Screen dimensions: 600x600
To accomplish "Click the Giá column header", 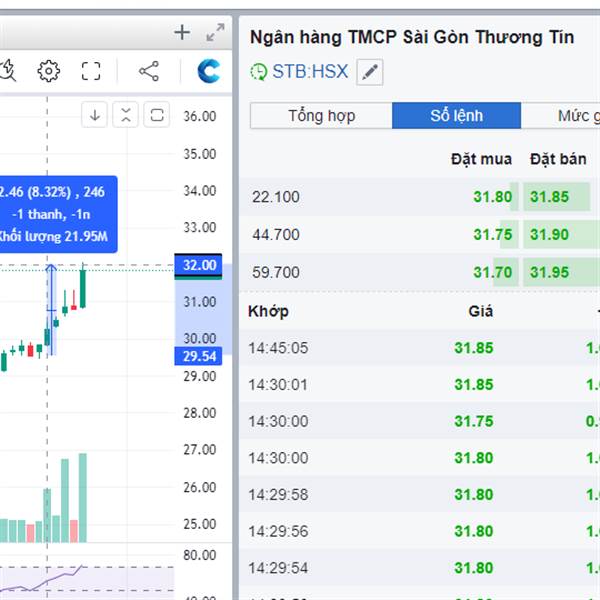I will click(481, 311).
